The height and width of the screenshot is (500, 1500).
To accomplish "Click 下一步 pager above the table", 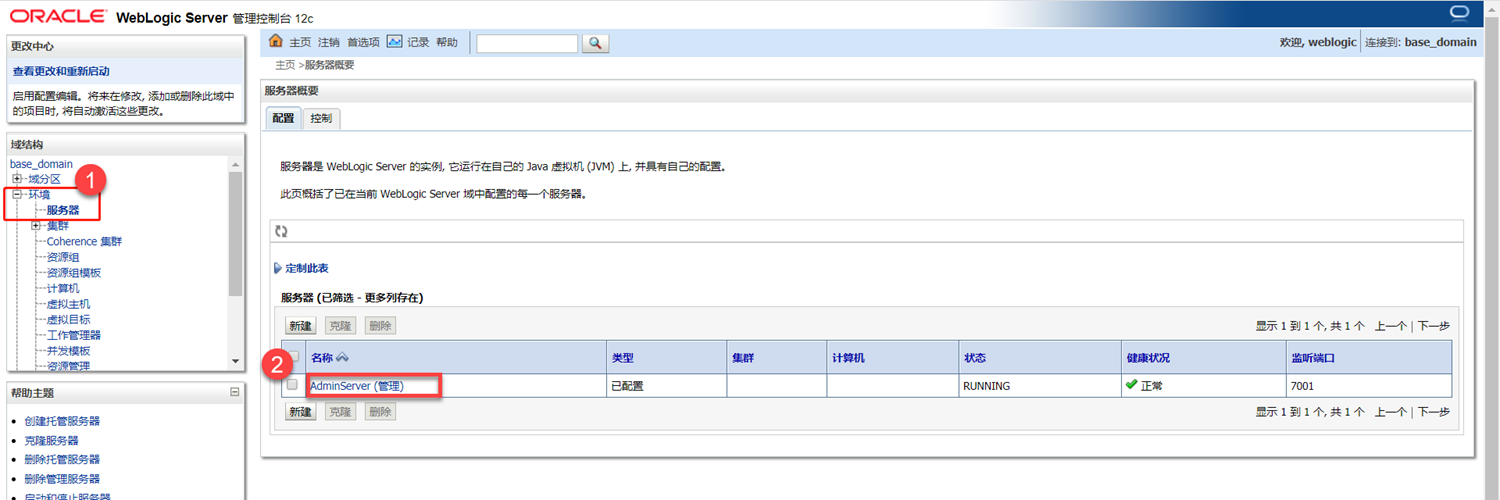I will point(1433,326).
